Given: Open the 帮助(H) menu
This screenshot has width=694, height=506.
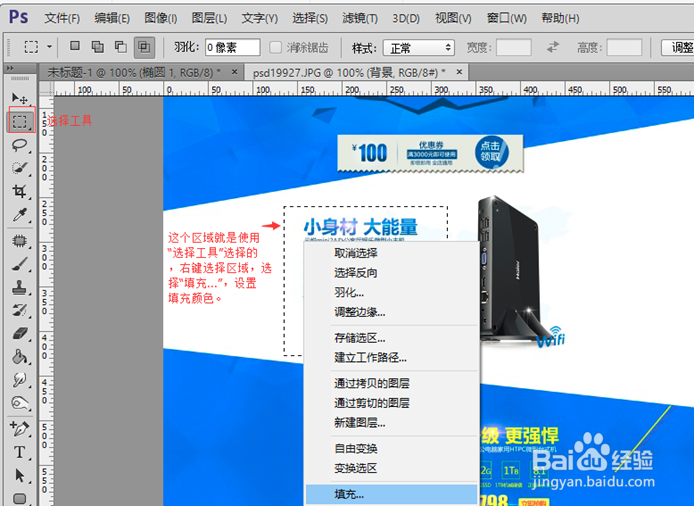Looking at the screenshot, I should point(560,18).
